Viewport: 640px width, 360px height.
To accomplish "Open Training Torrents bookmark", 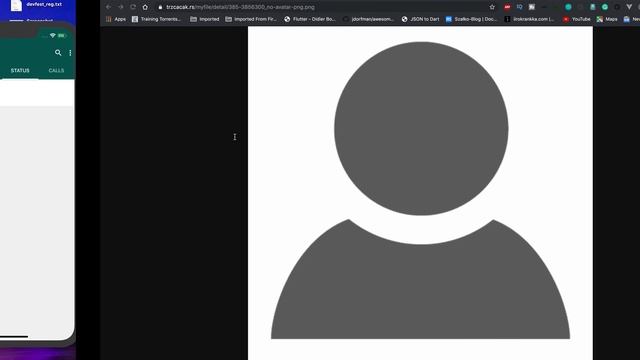I will (156, 19).
